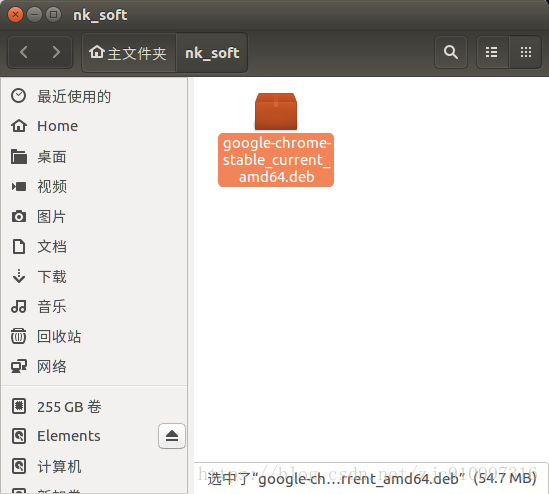The width and height of the screenshot is (549, 494).
Task: Click the video camera icon beside 视频
Action: 19,186
